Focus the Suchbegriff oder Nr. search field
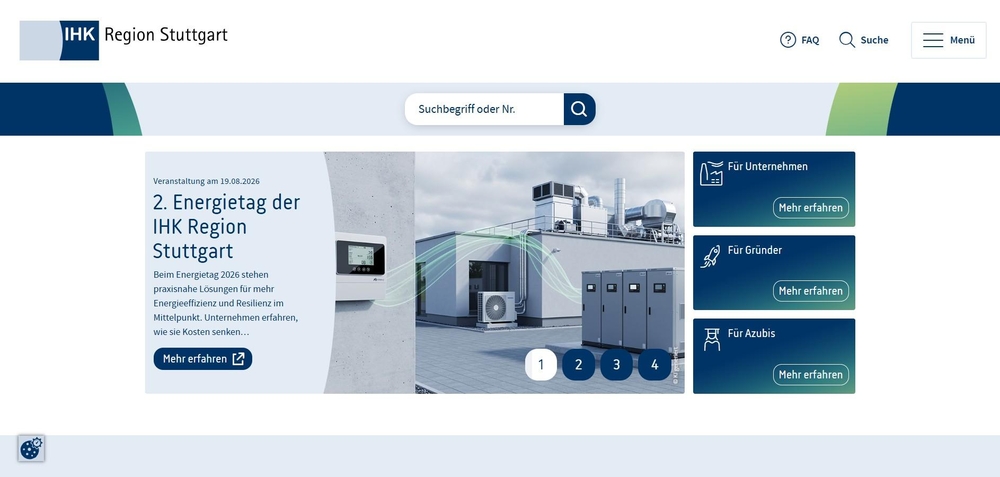 tap(484, 109)
